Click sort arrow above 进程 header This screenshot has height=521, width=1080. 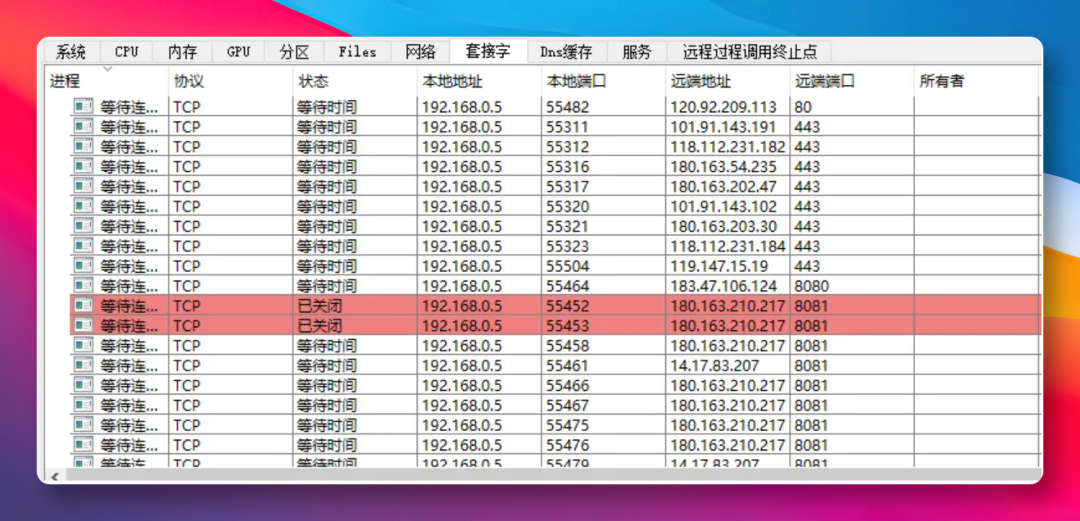[107, 68]
